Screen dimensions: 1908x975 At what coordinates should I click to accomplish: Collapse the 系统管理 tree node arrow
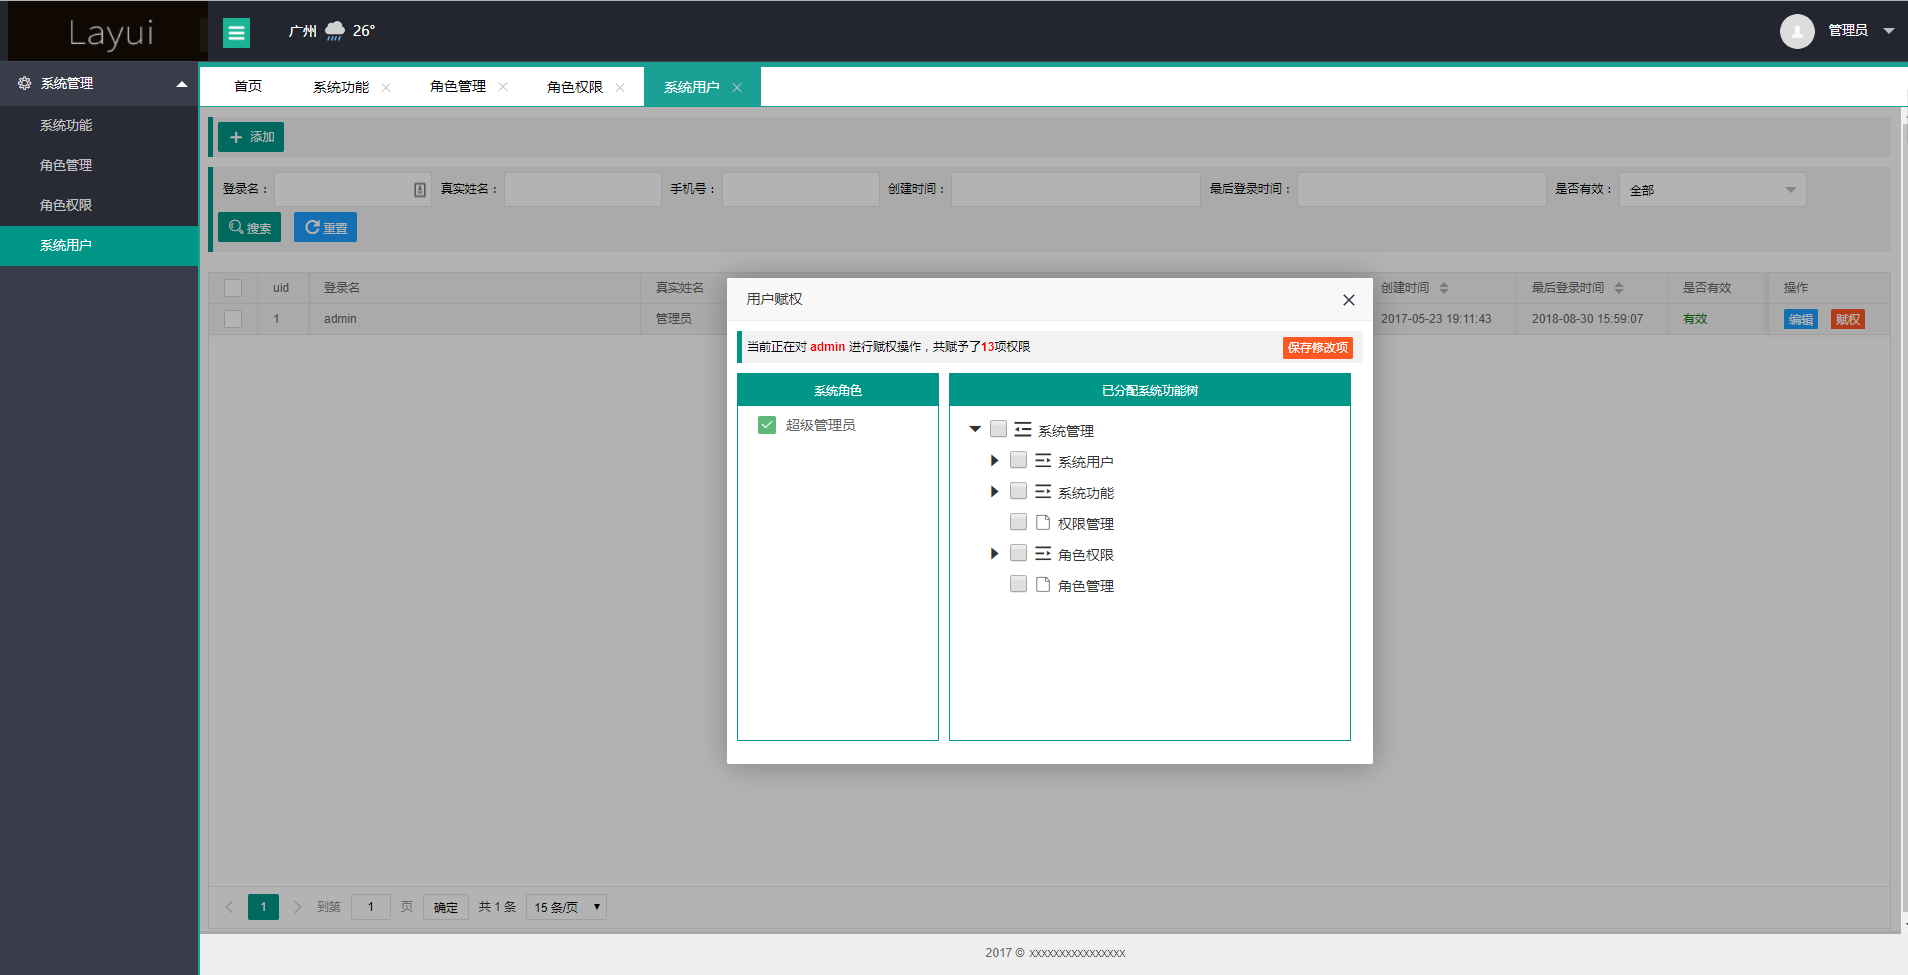click(975, 429)
